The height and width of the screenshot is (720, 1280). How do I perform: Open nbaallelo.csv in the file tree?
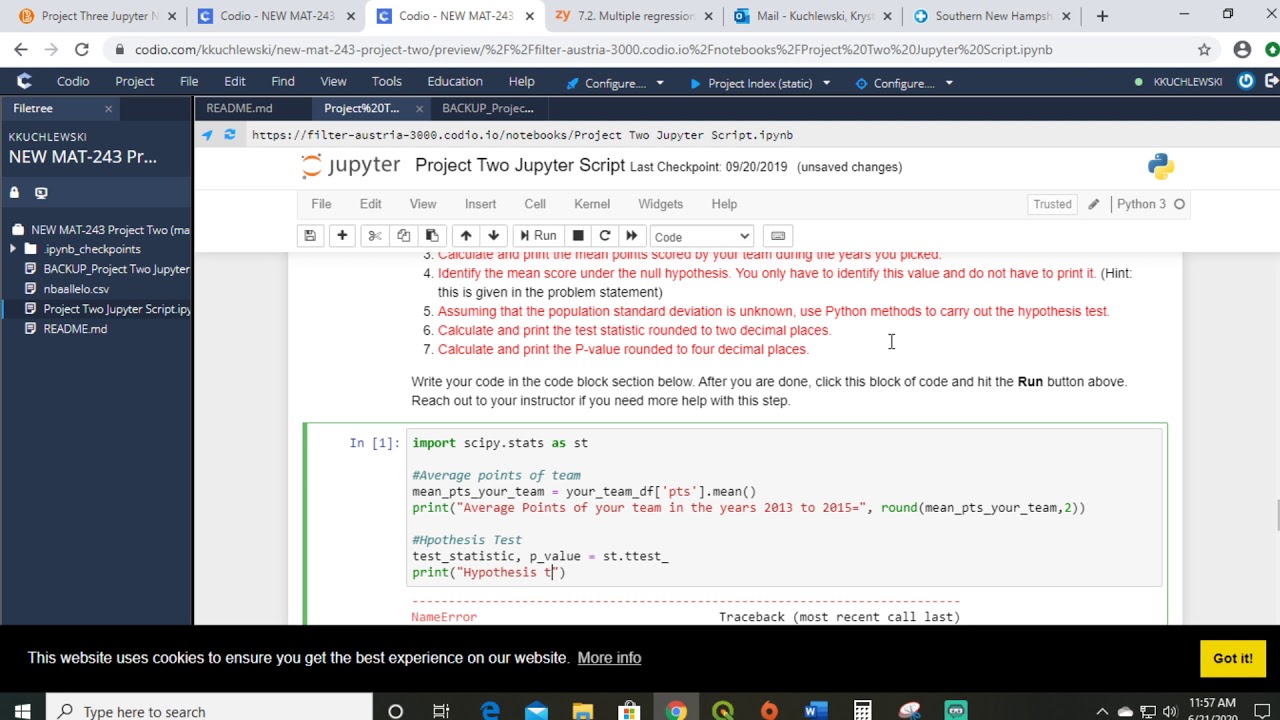[76, 289]
